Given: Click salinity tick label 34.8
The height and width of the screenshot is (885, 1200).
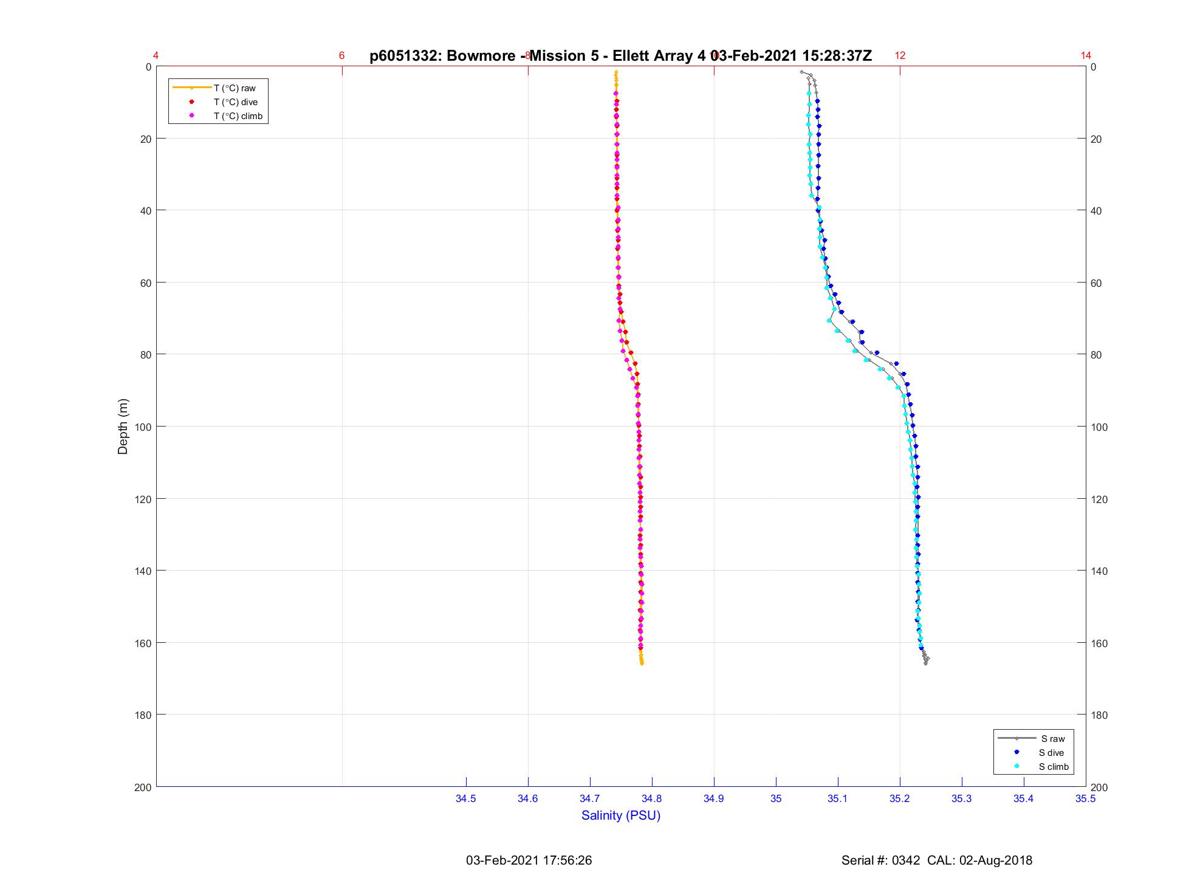Looking at the screenshot, I should tap(652, 799).
